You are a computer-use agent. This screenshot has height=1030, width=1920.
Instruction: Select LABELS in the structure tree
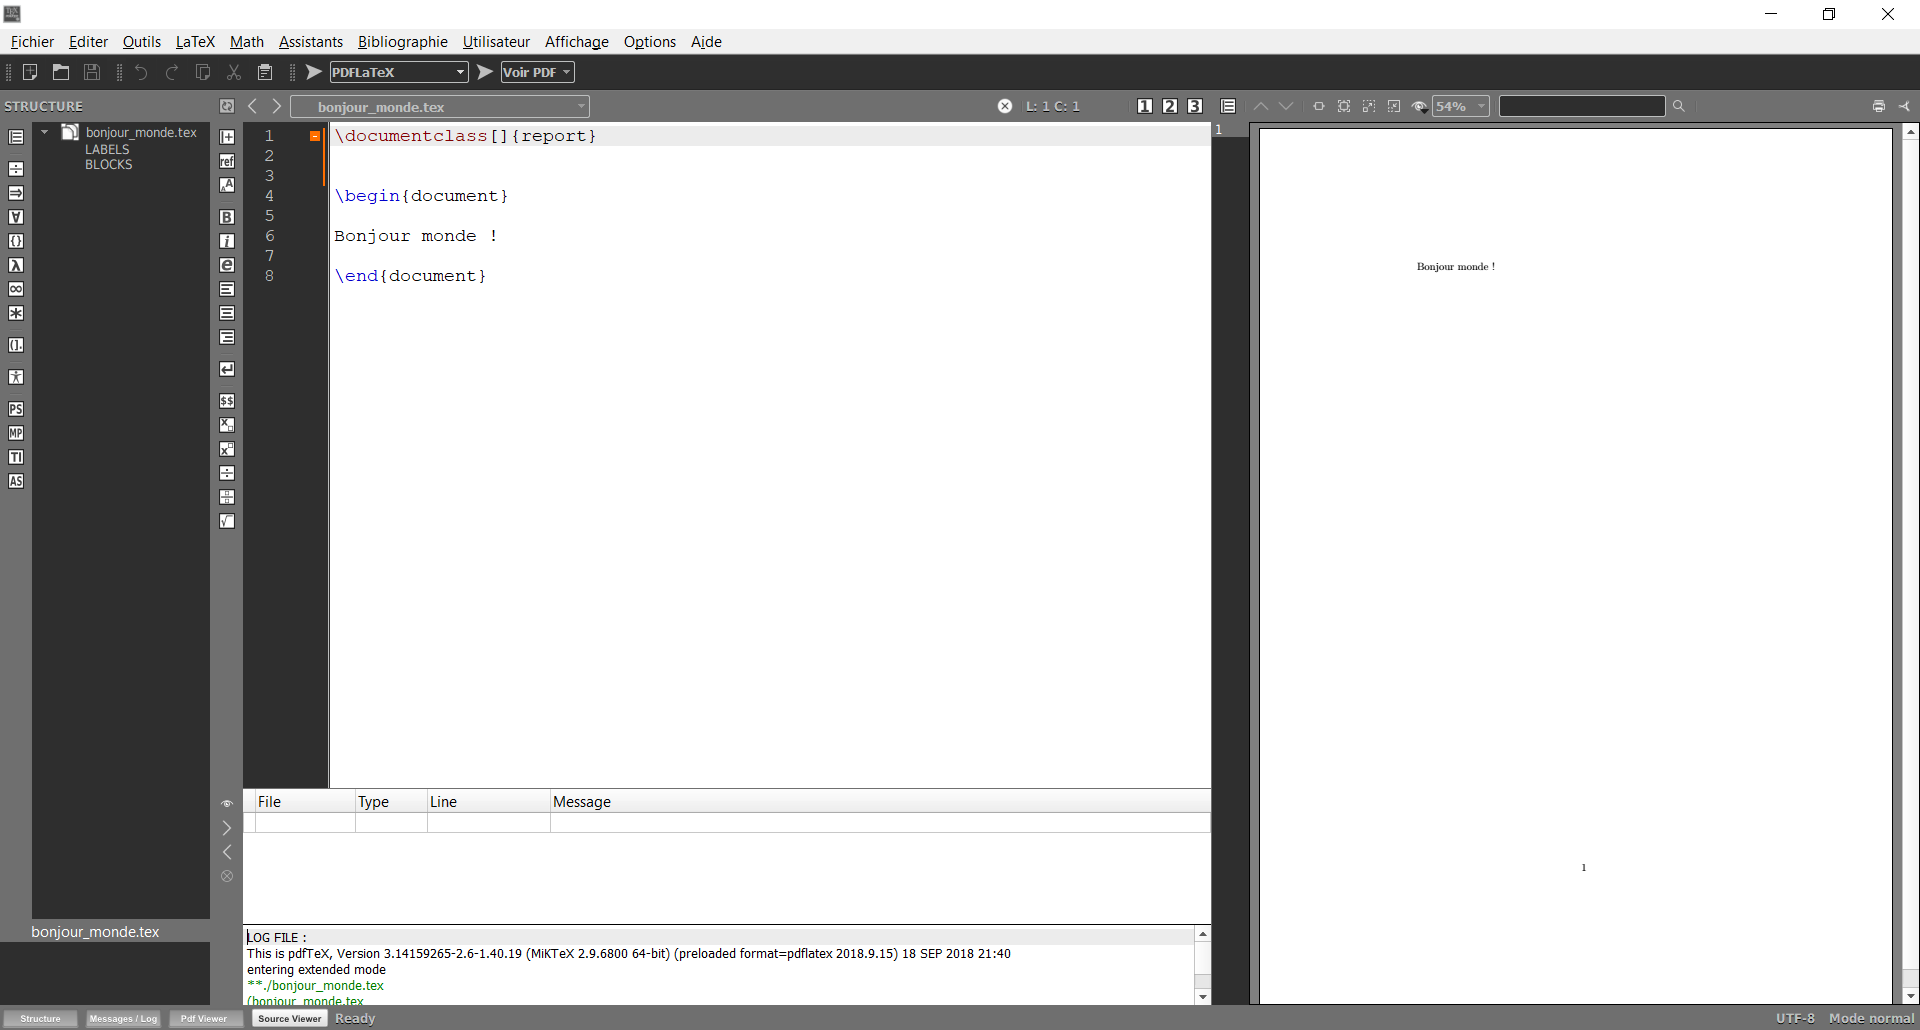[107, 149]
